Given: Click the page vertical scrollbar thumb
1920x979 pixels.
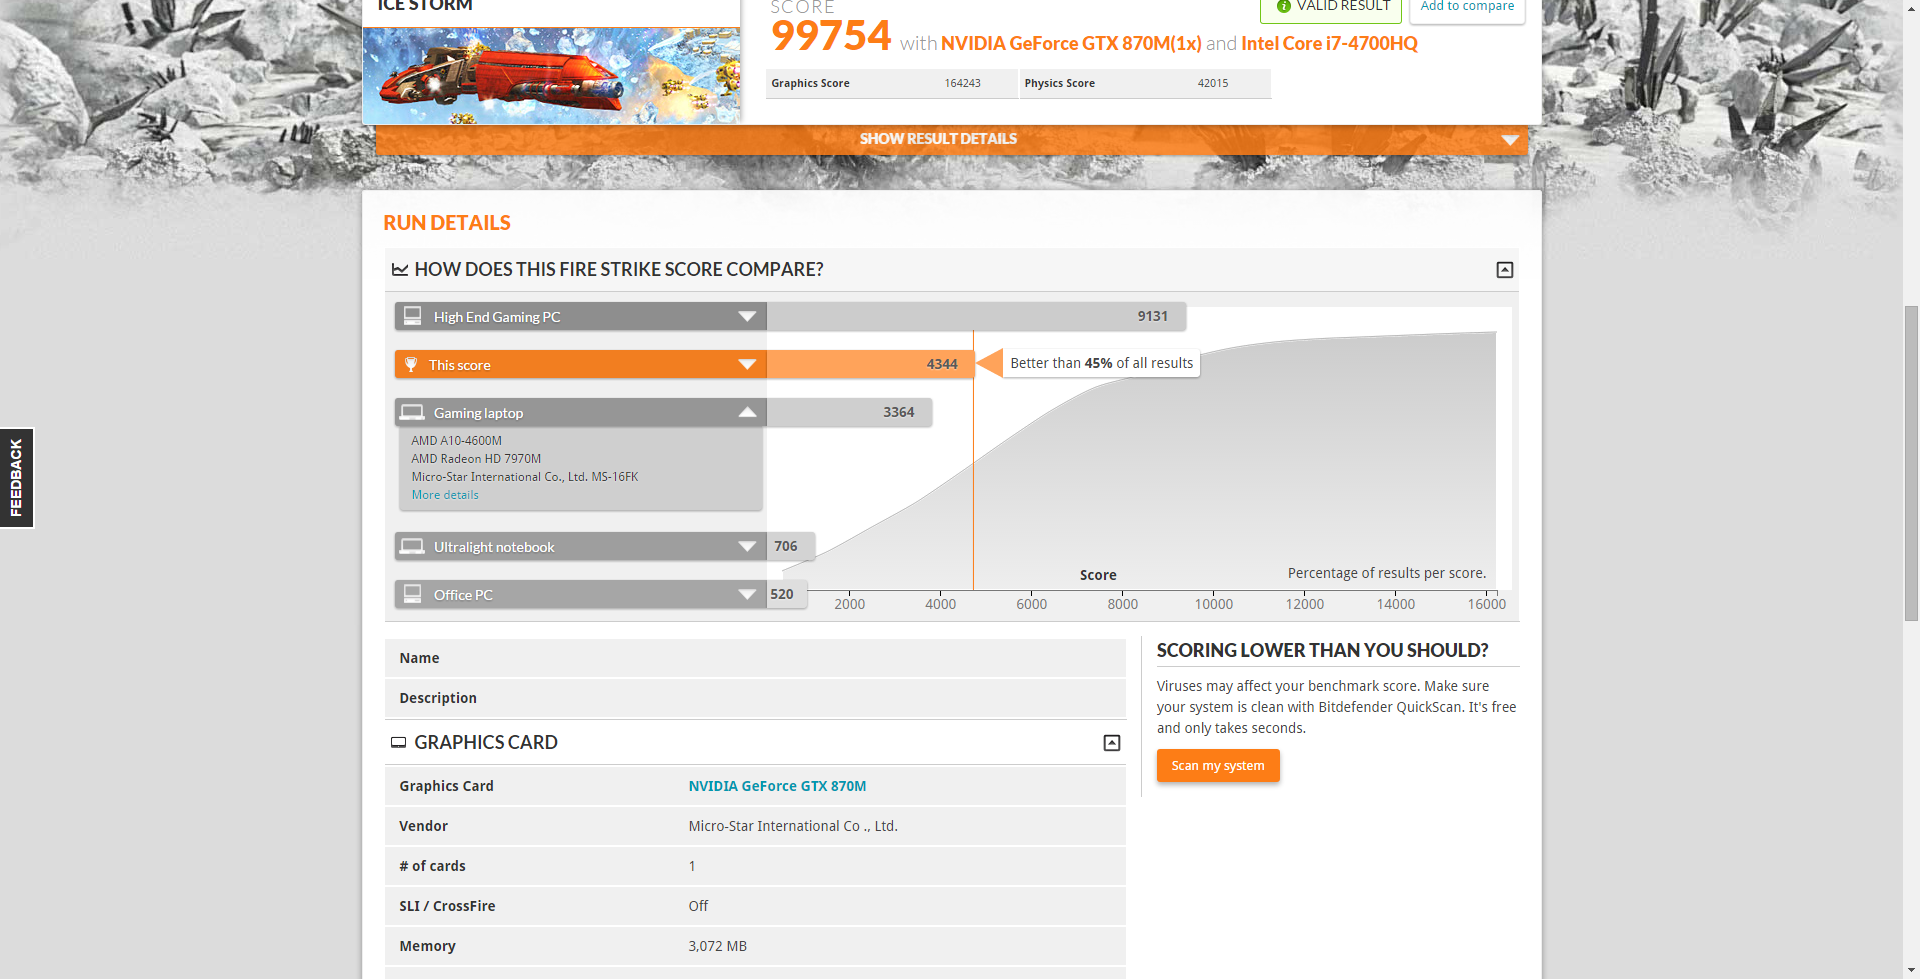Looking at the screenshot, I should pyautogui.click(x=1911, y=463).
